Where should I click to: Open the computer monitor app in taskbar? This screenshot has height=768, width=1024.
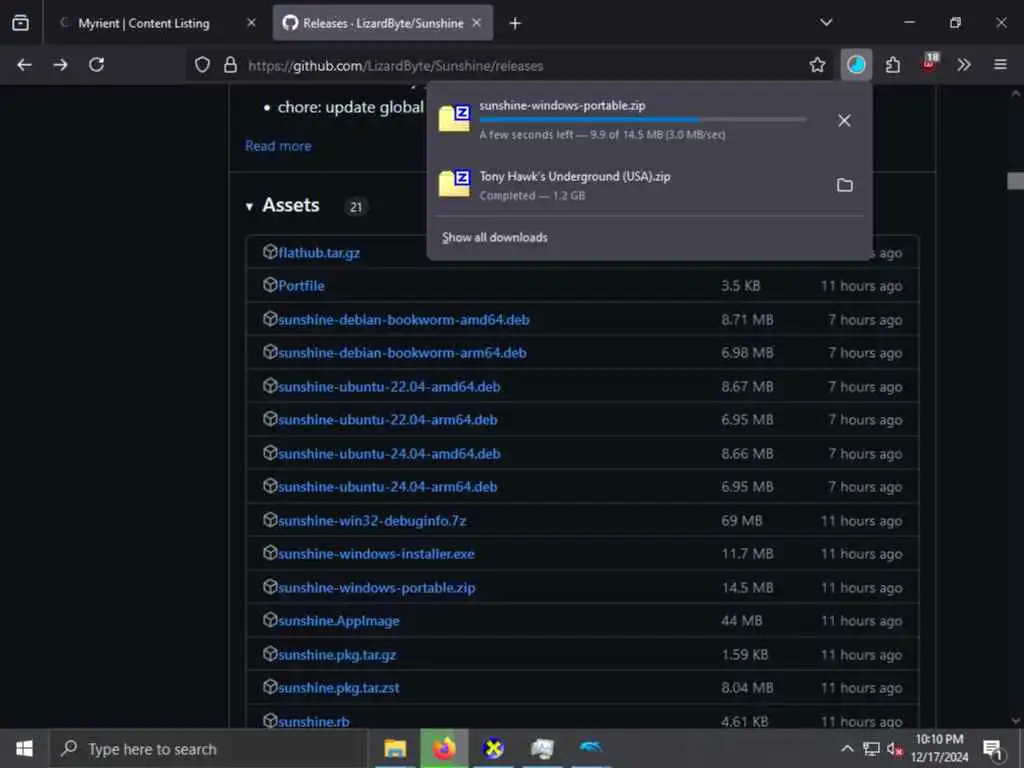click(x=542, y=748)
